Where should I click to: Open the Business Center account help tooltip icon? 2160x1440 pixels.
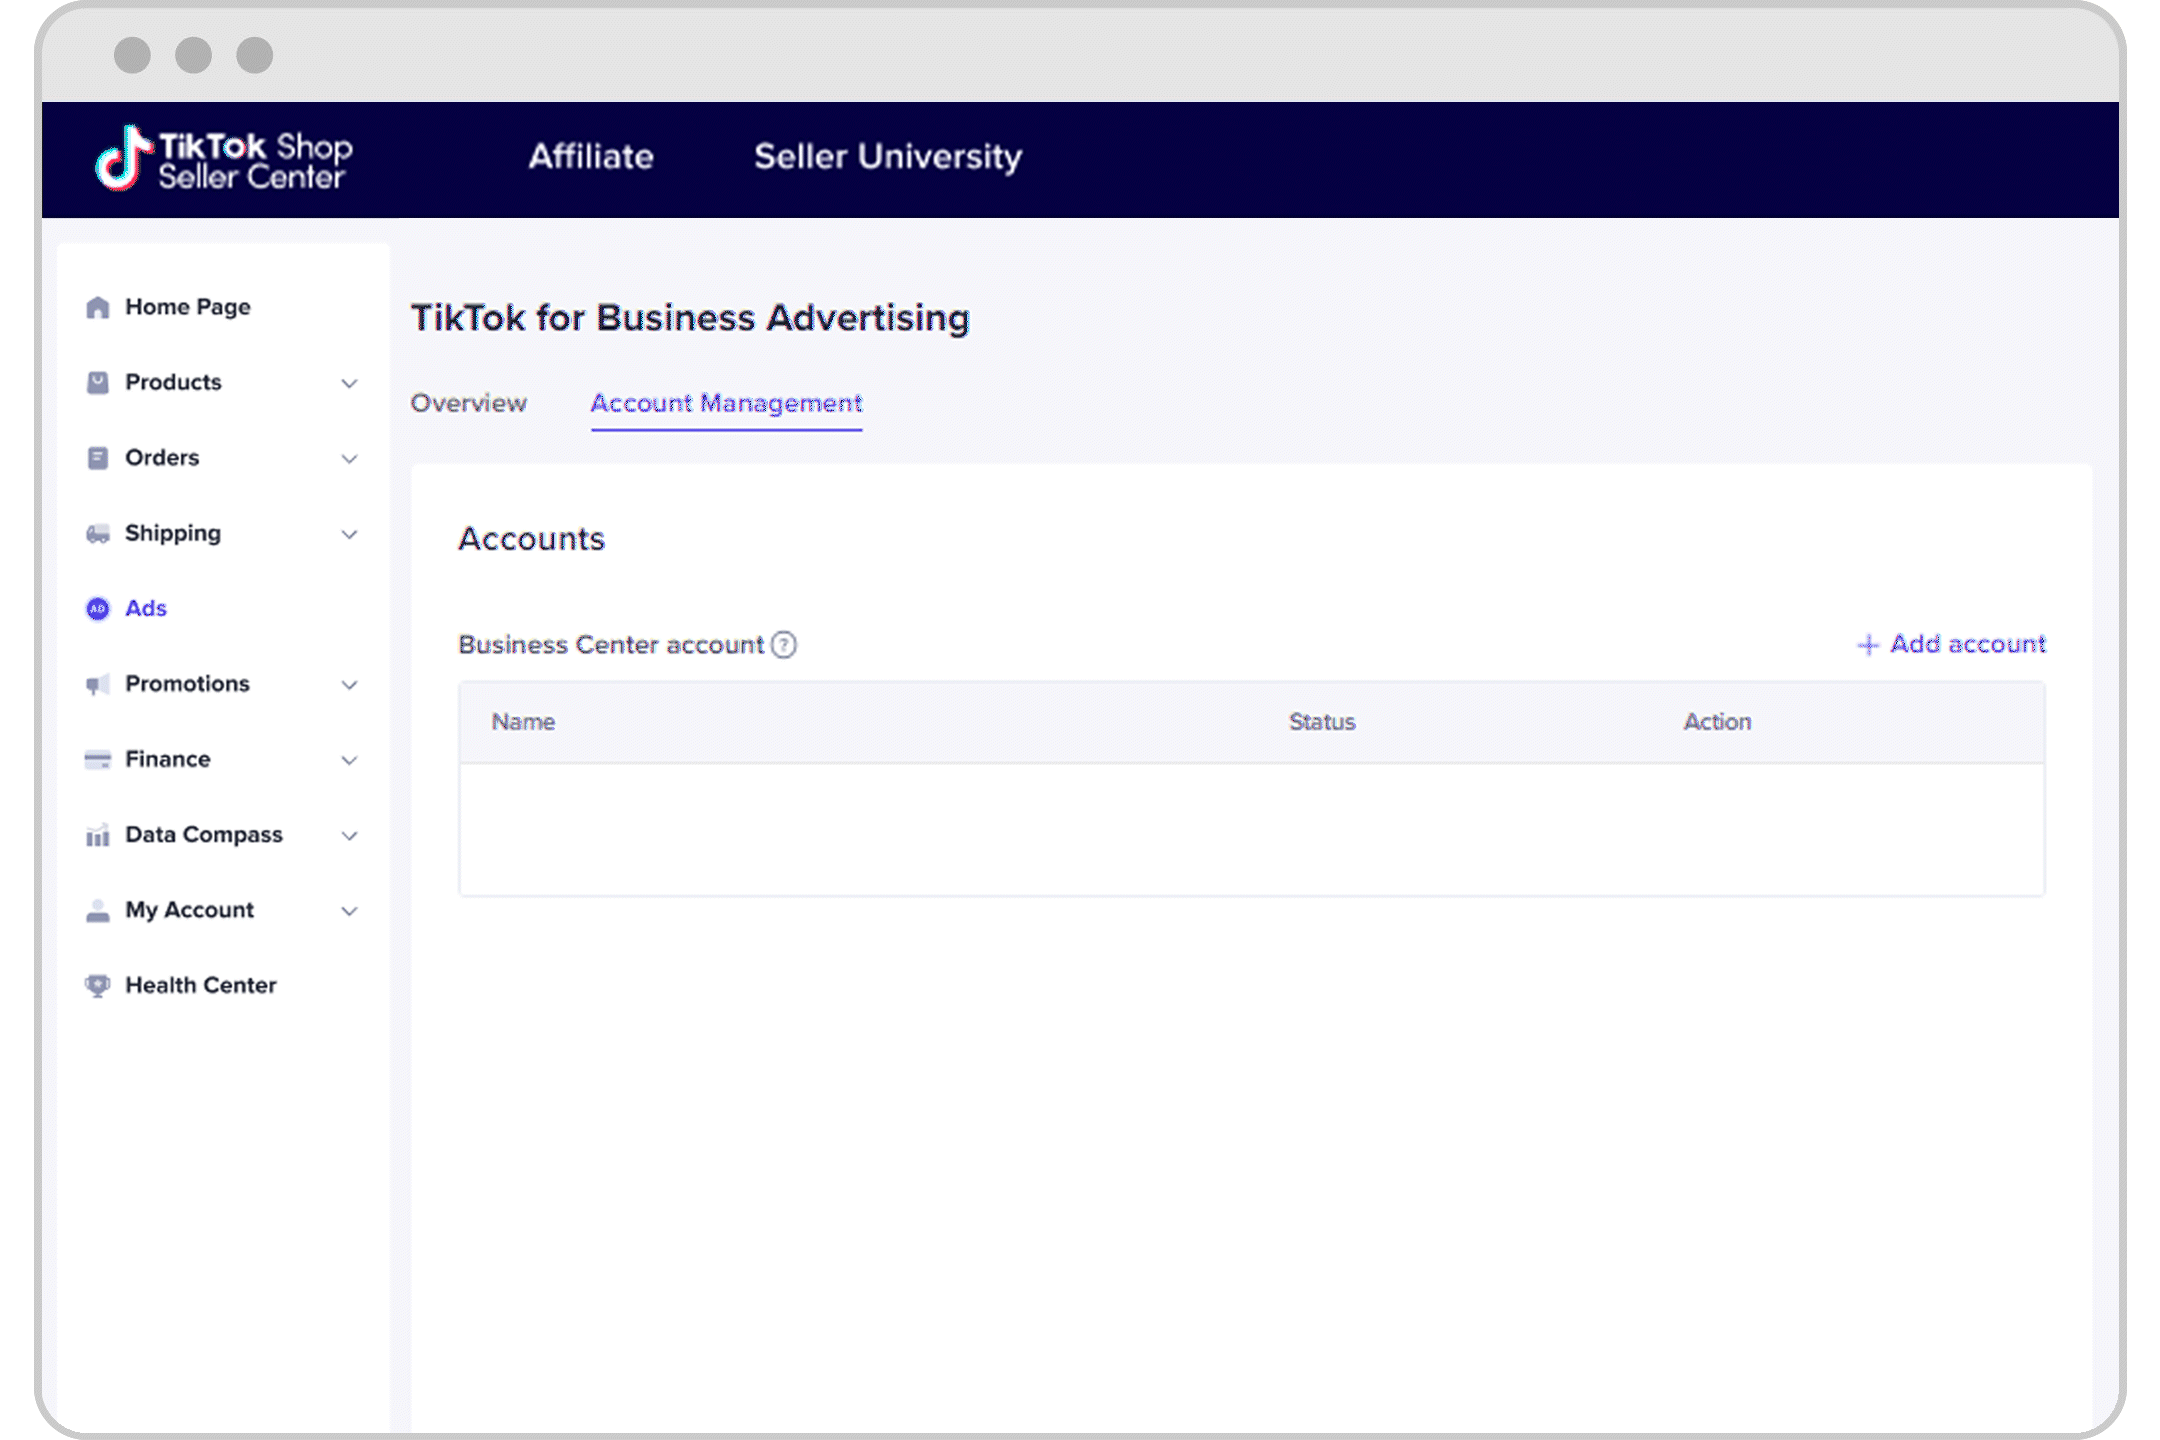[x=785, y=645]
